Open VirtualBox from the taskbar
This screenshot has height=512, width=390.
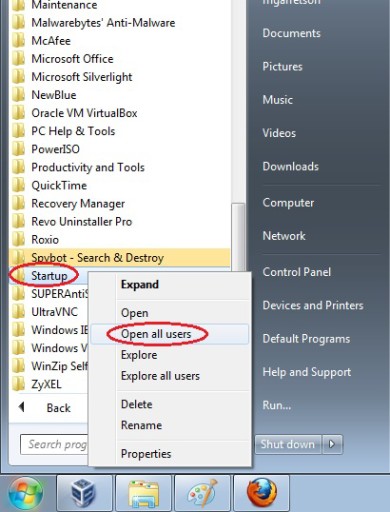(x=84, y=493)
